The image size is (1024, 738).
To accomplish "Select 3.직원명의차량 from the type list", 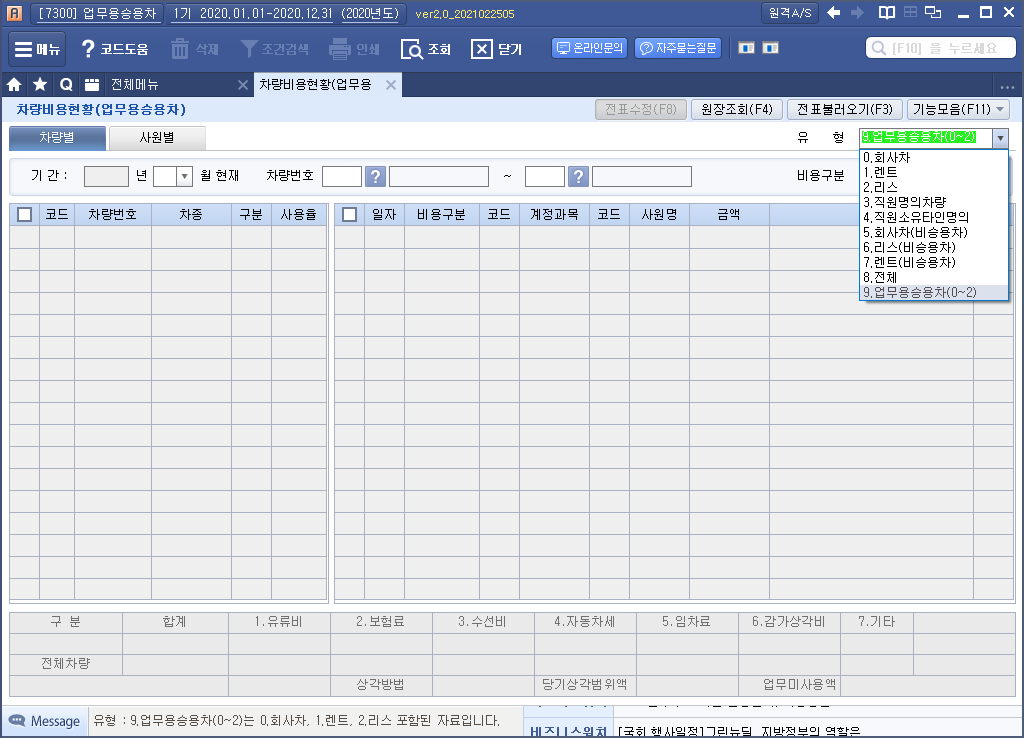I will coord(904,202).
